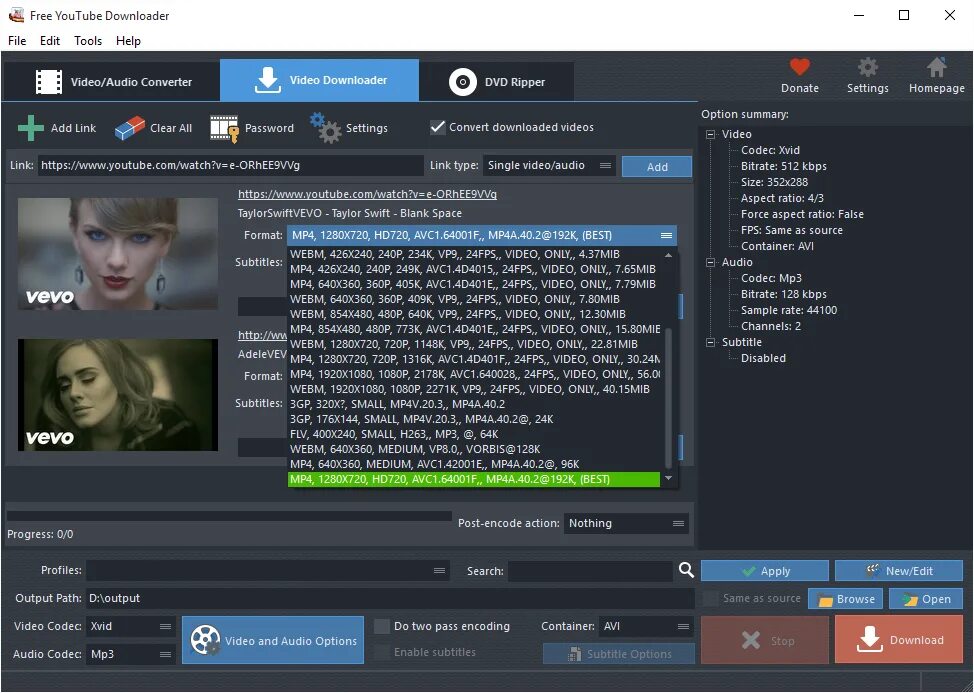Enable Do two pass encoding
Screen dimensions: 974x693
coord(381,626)
